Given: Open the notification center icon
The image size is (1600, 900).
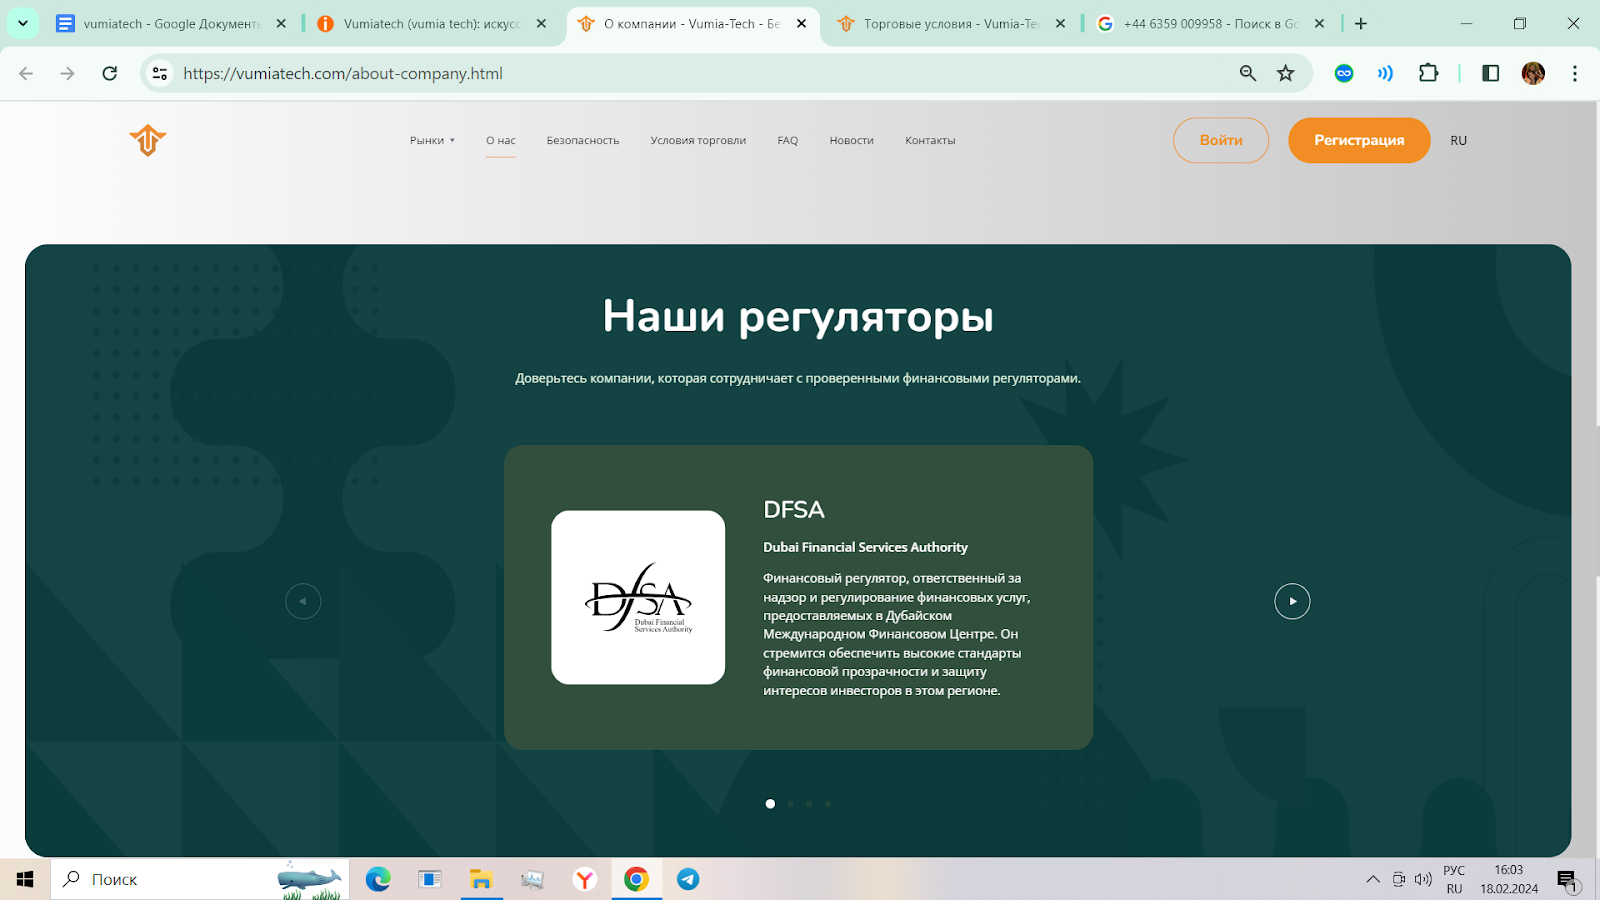Looking at the screenshot, I should (x=1567, y=880).
